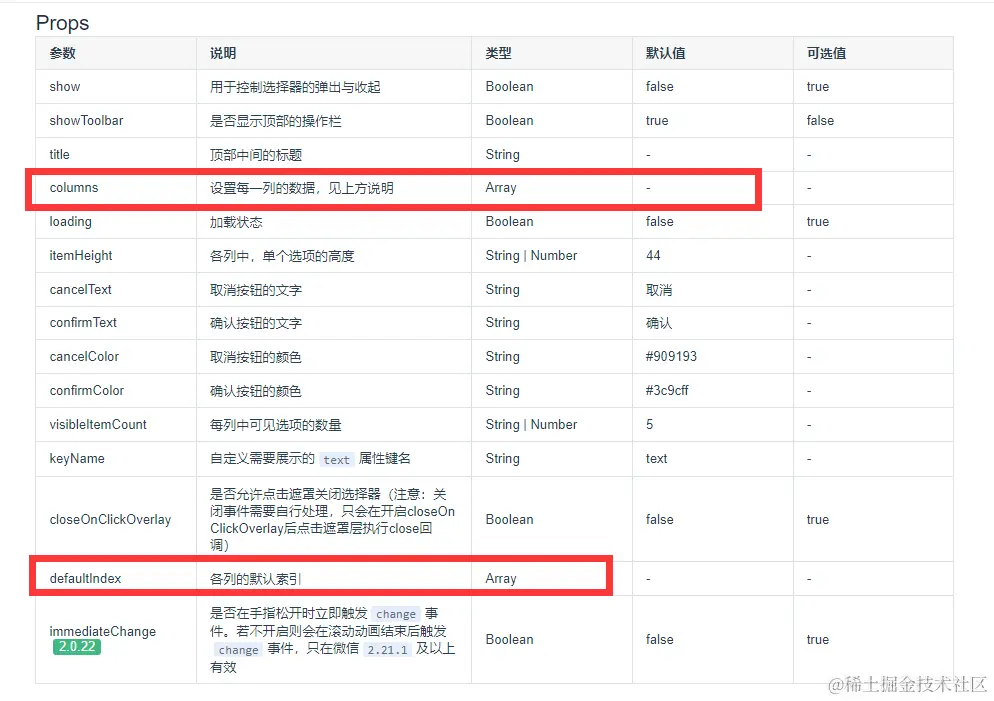Click the 2.21.1 inline code tag
Screen dimensions: 994x701
[387, 650]
